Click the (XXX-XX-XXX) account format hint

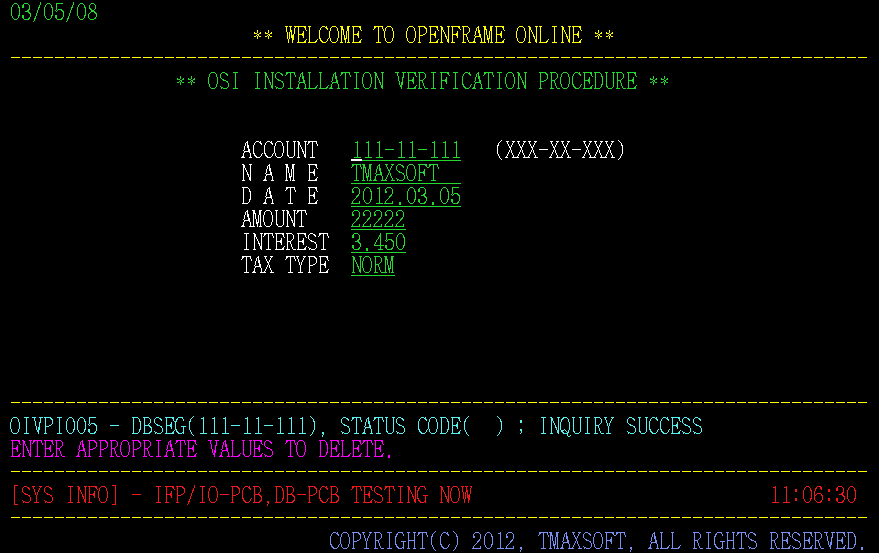point(559,151)
